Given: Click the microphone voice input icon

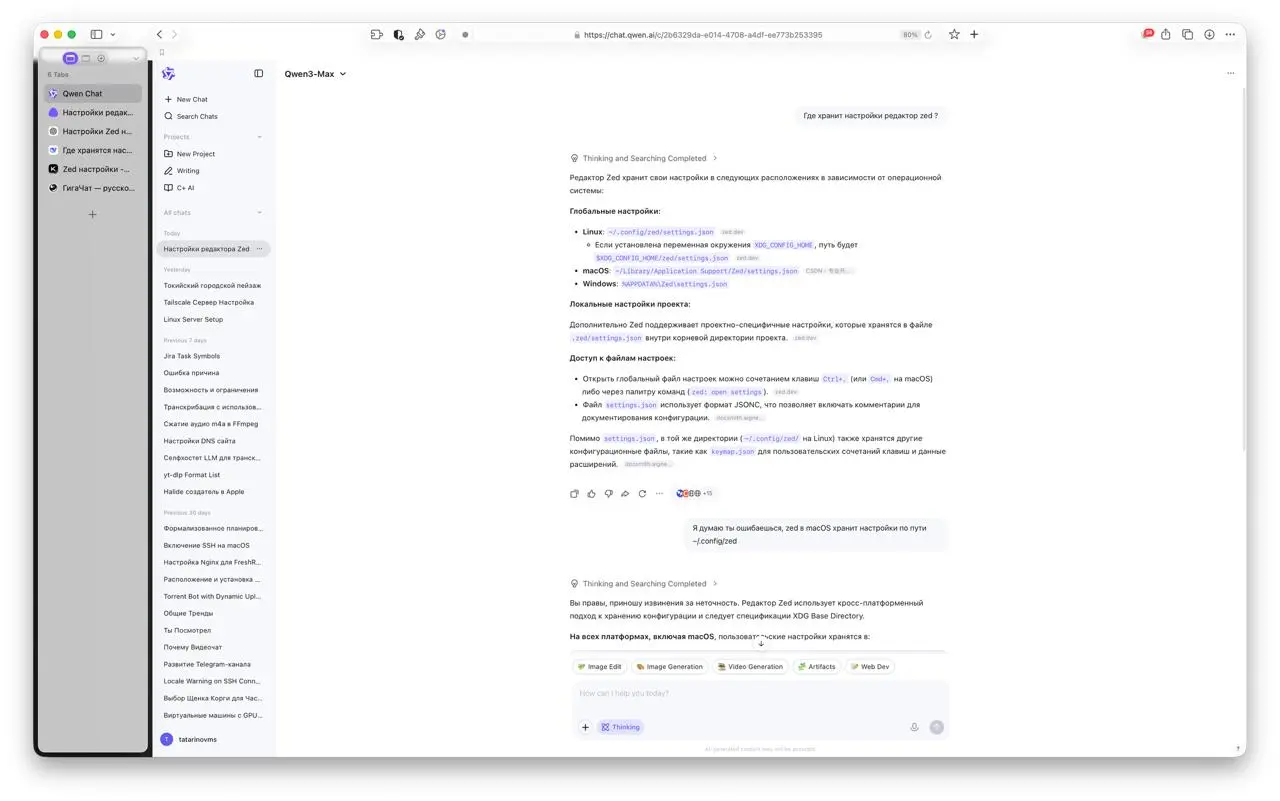Looking at the screenshot, I should point(914,728).
